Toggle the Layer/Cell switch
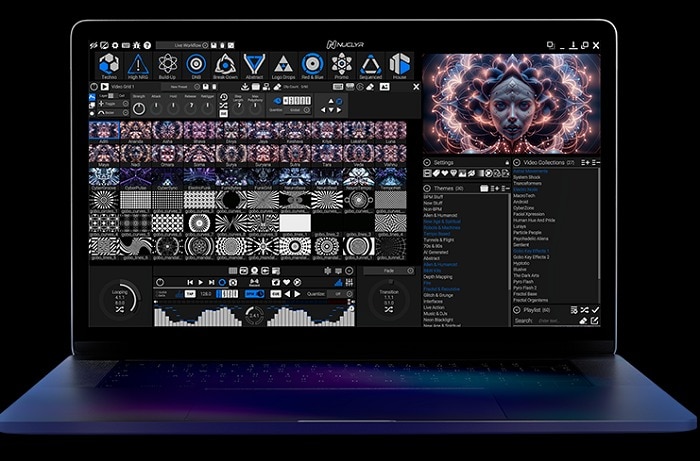 coord(112,96)
